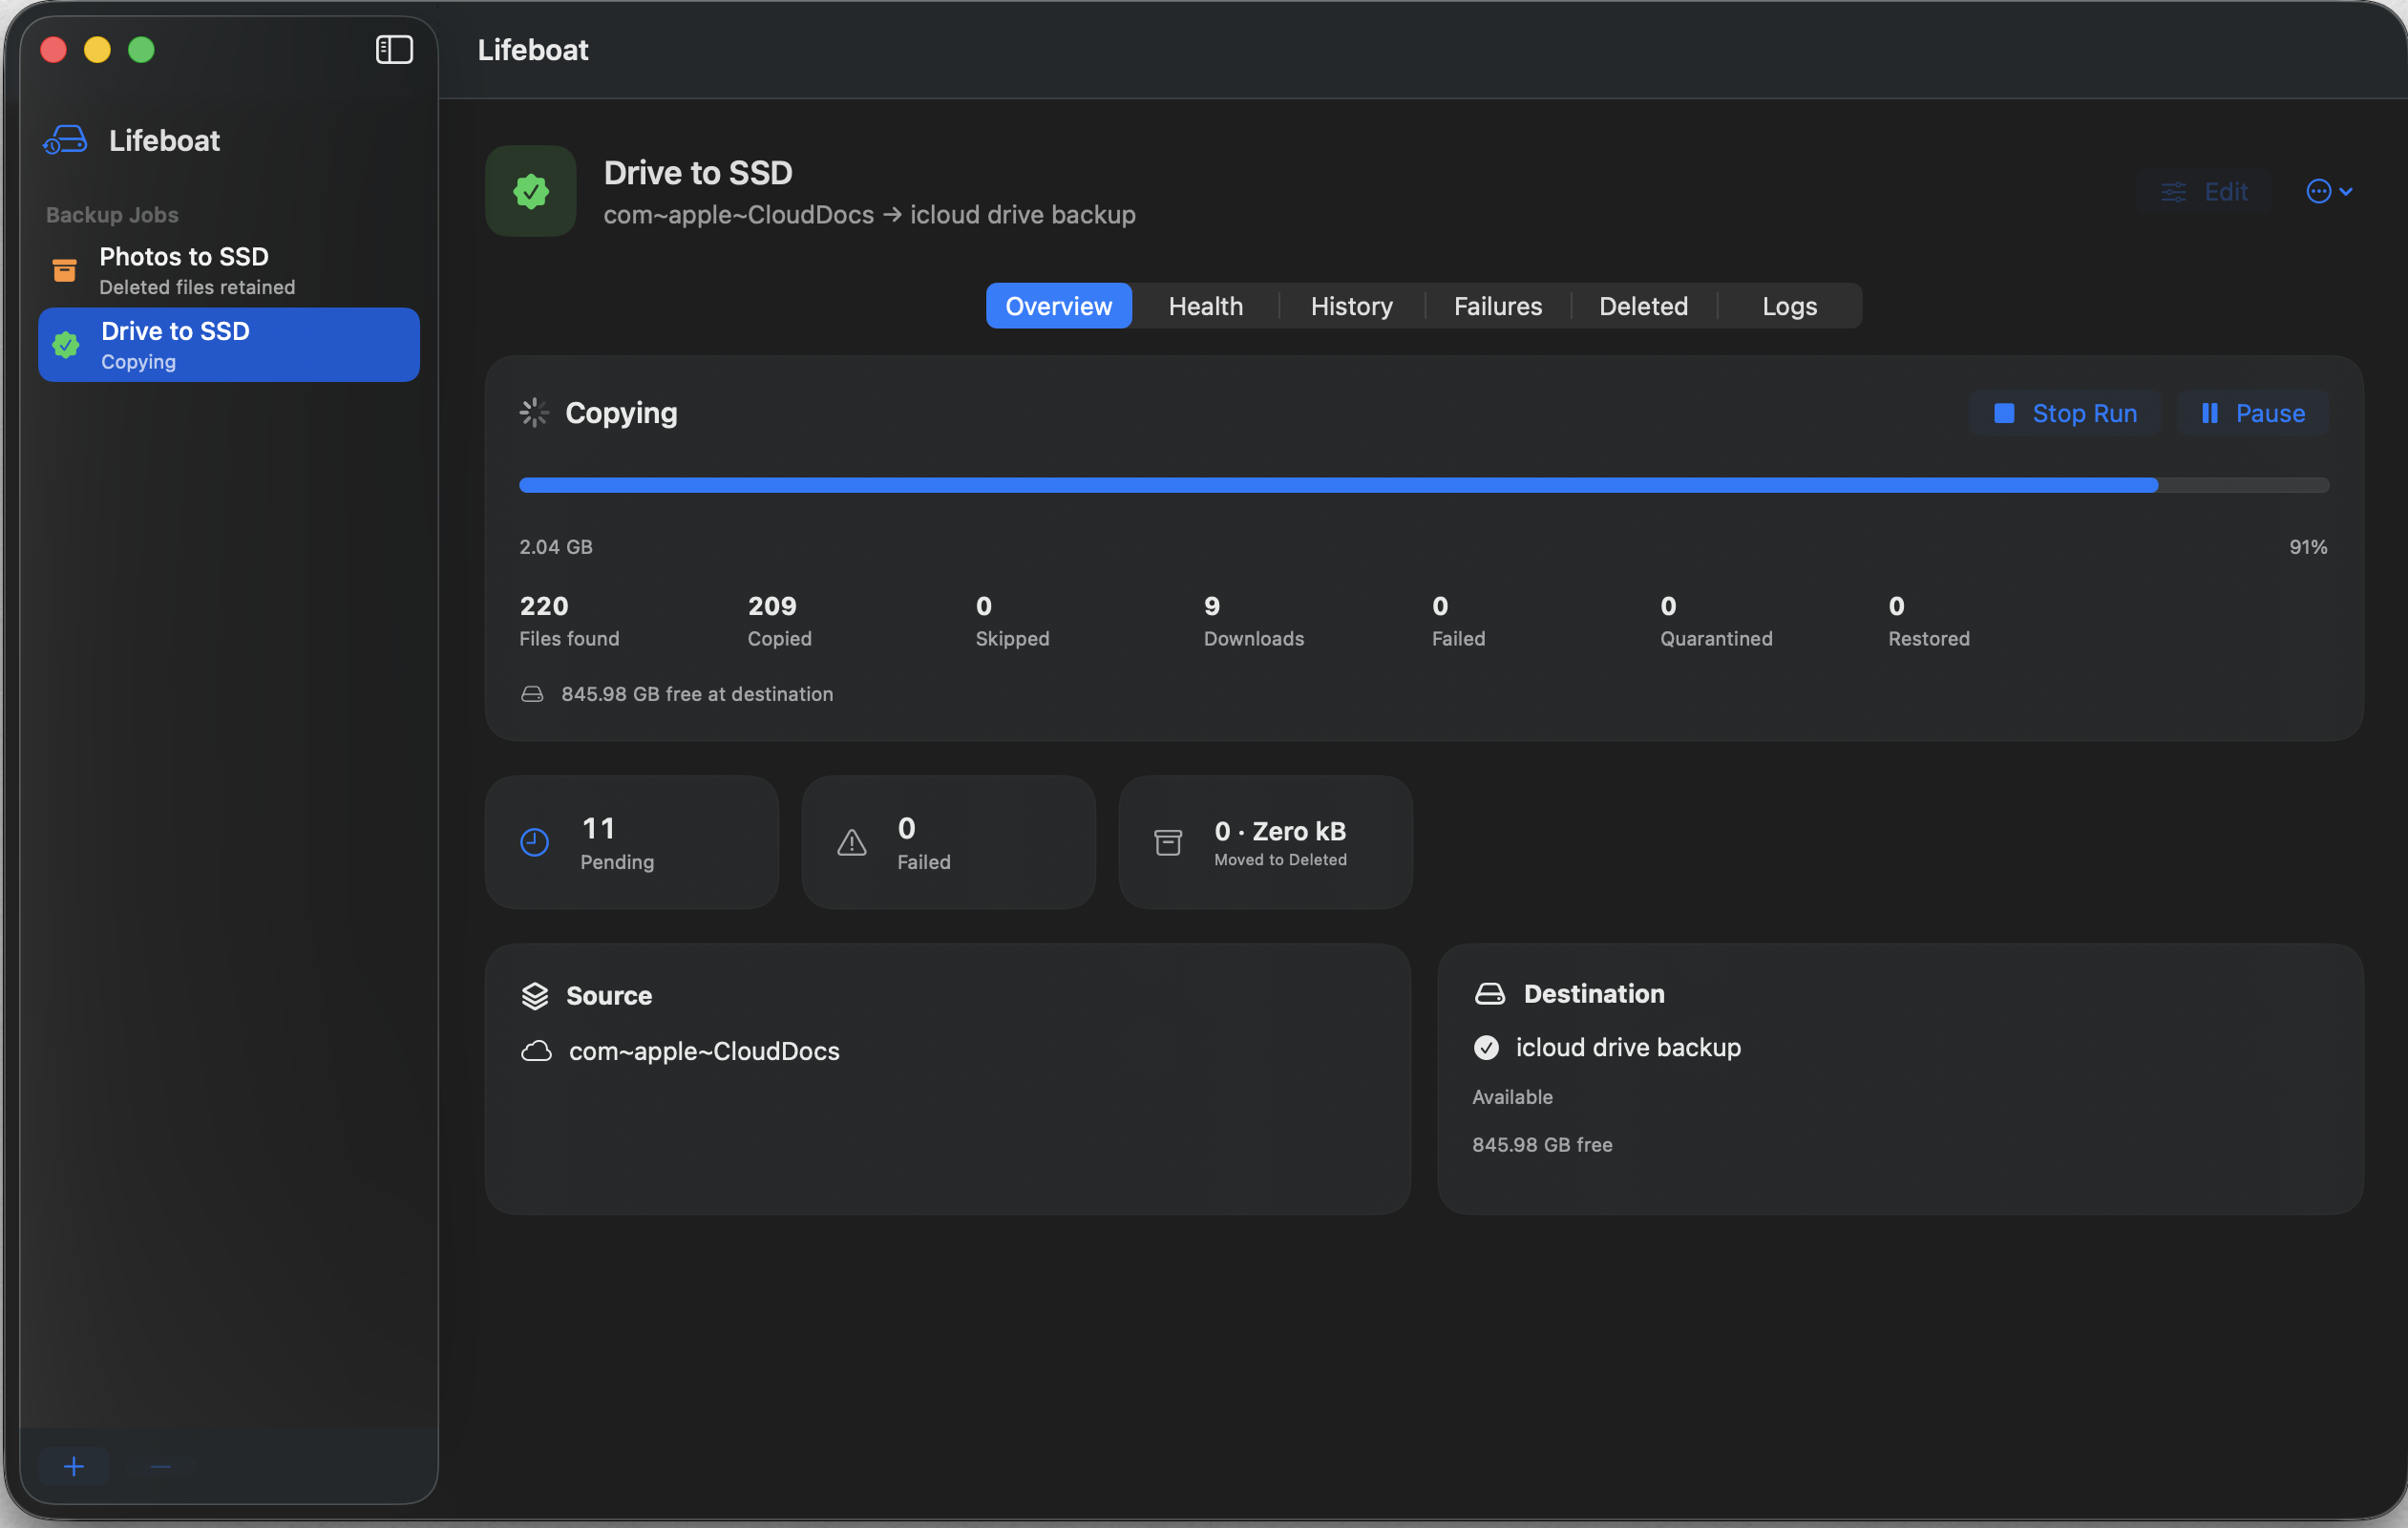Click the warning triangle on Failed card

[852, 843]
